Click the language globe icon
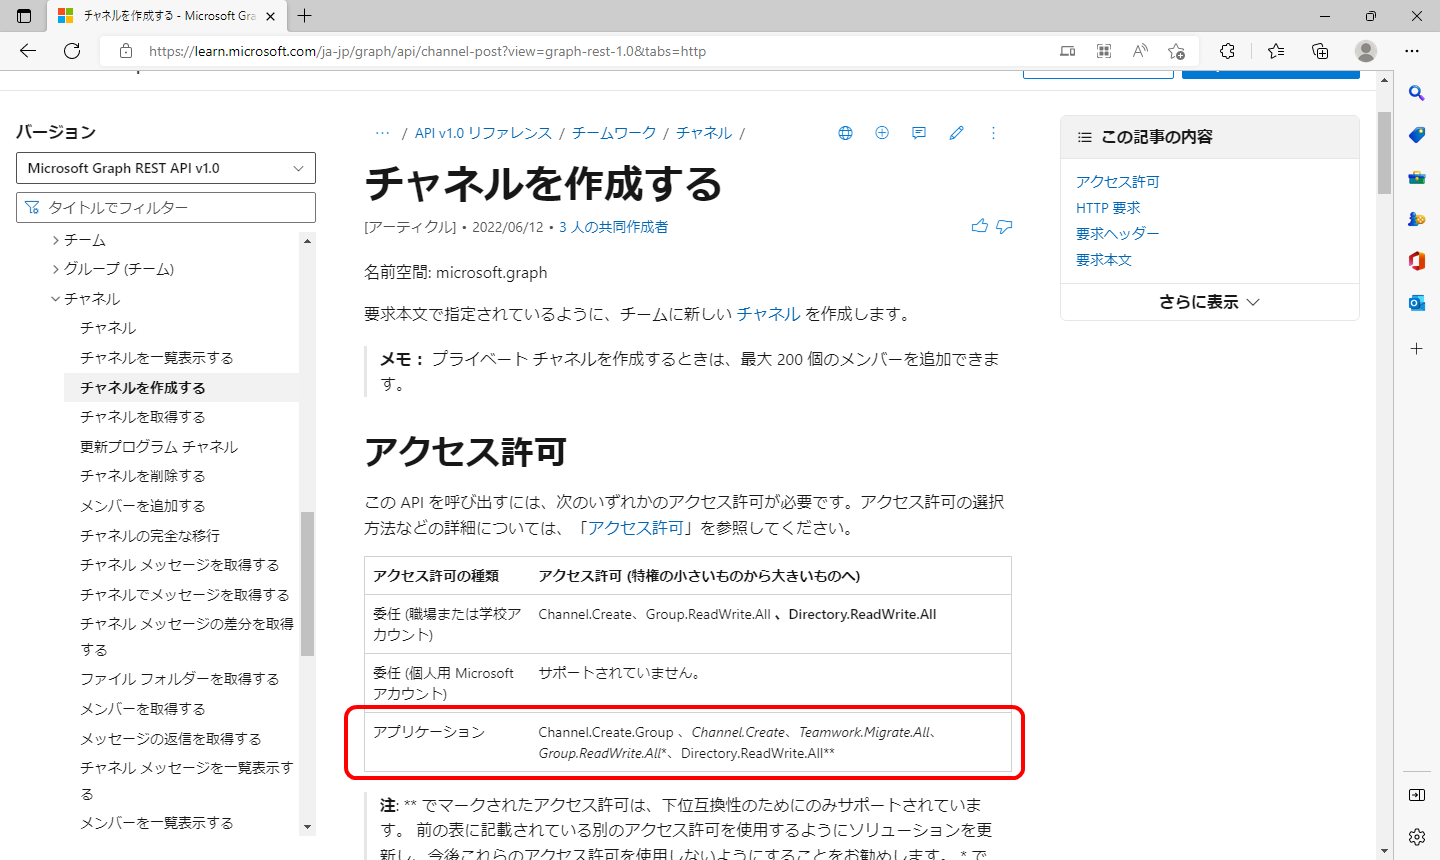This screenshot has height=860, width=1440. (x=846, y=133)
